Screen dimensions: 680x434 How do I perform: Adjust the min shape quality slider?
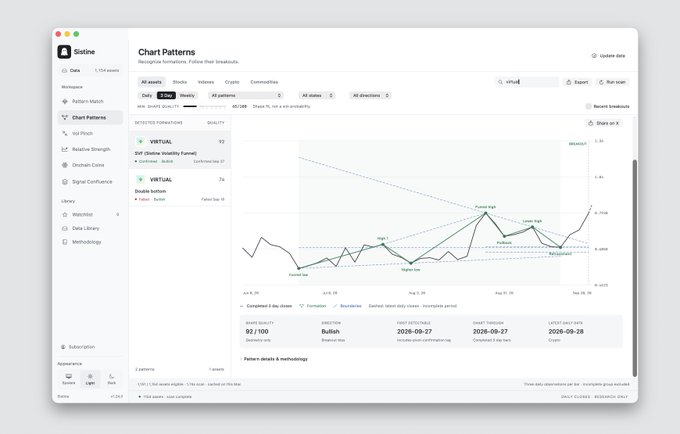tap(204, 106)
